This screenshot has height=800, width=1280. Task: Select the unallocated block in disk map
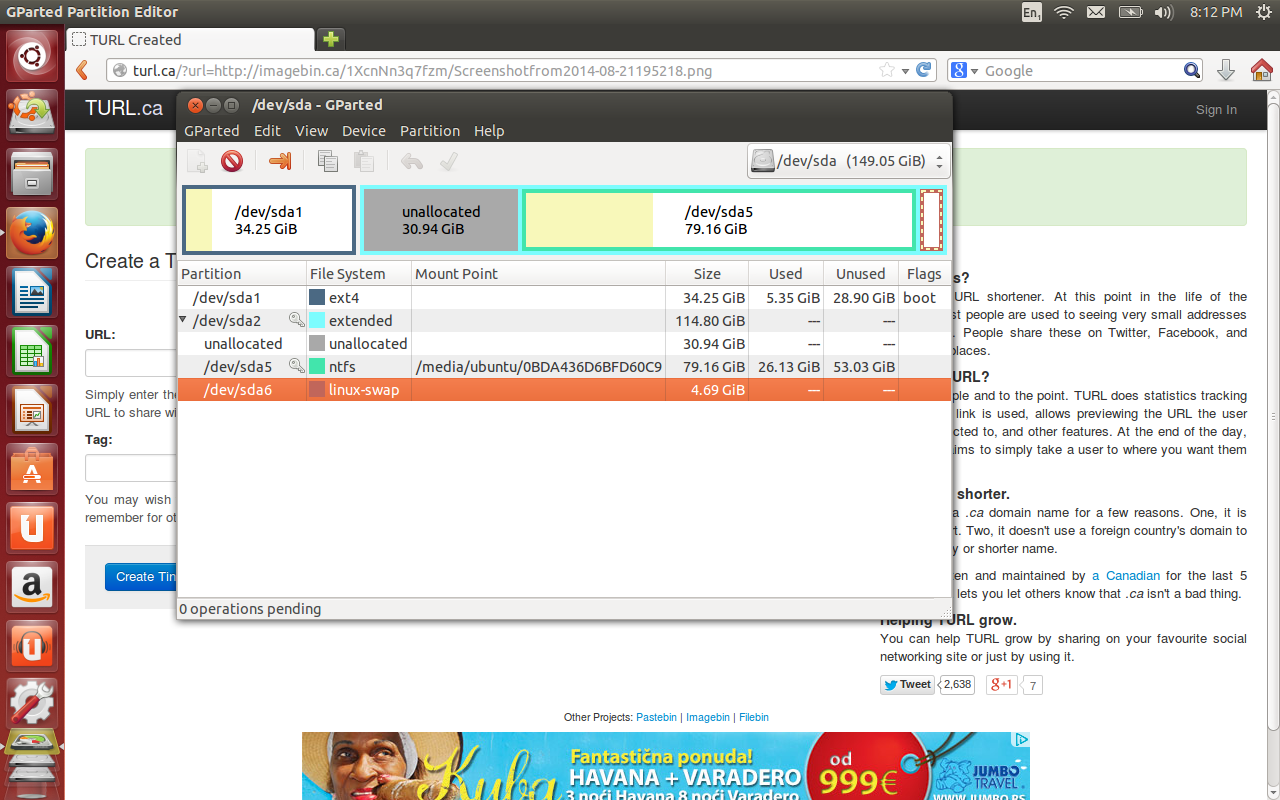click(441, 220)
